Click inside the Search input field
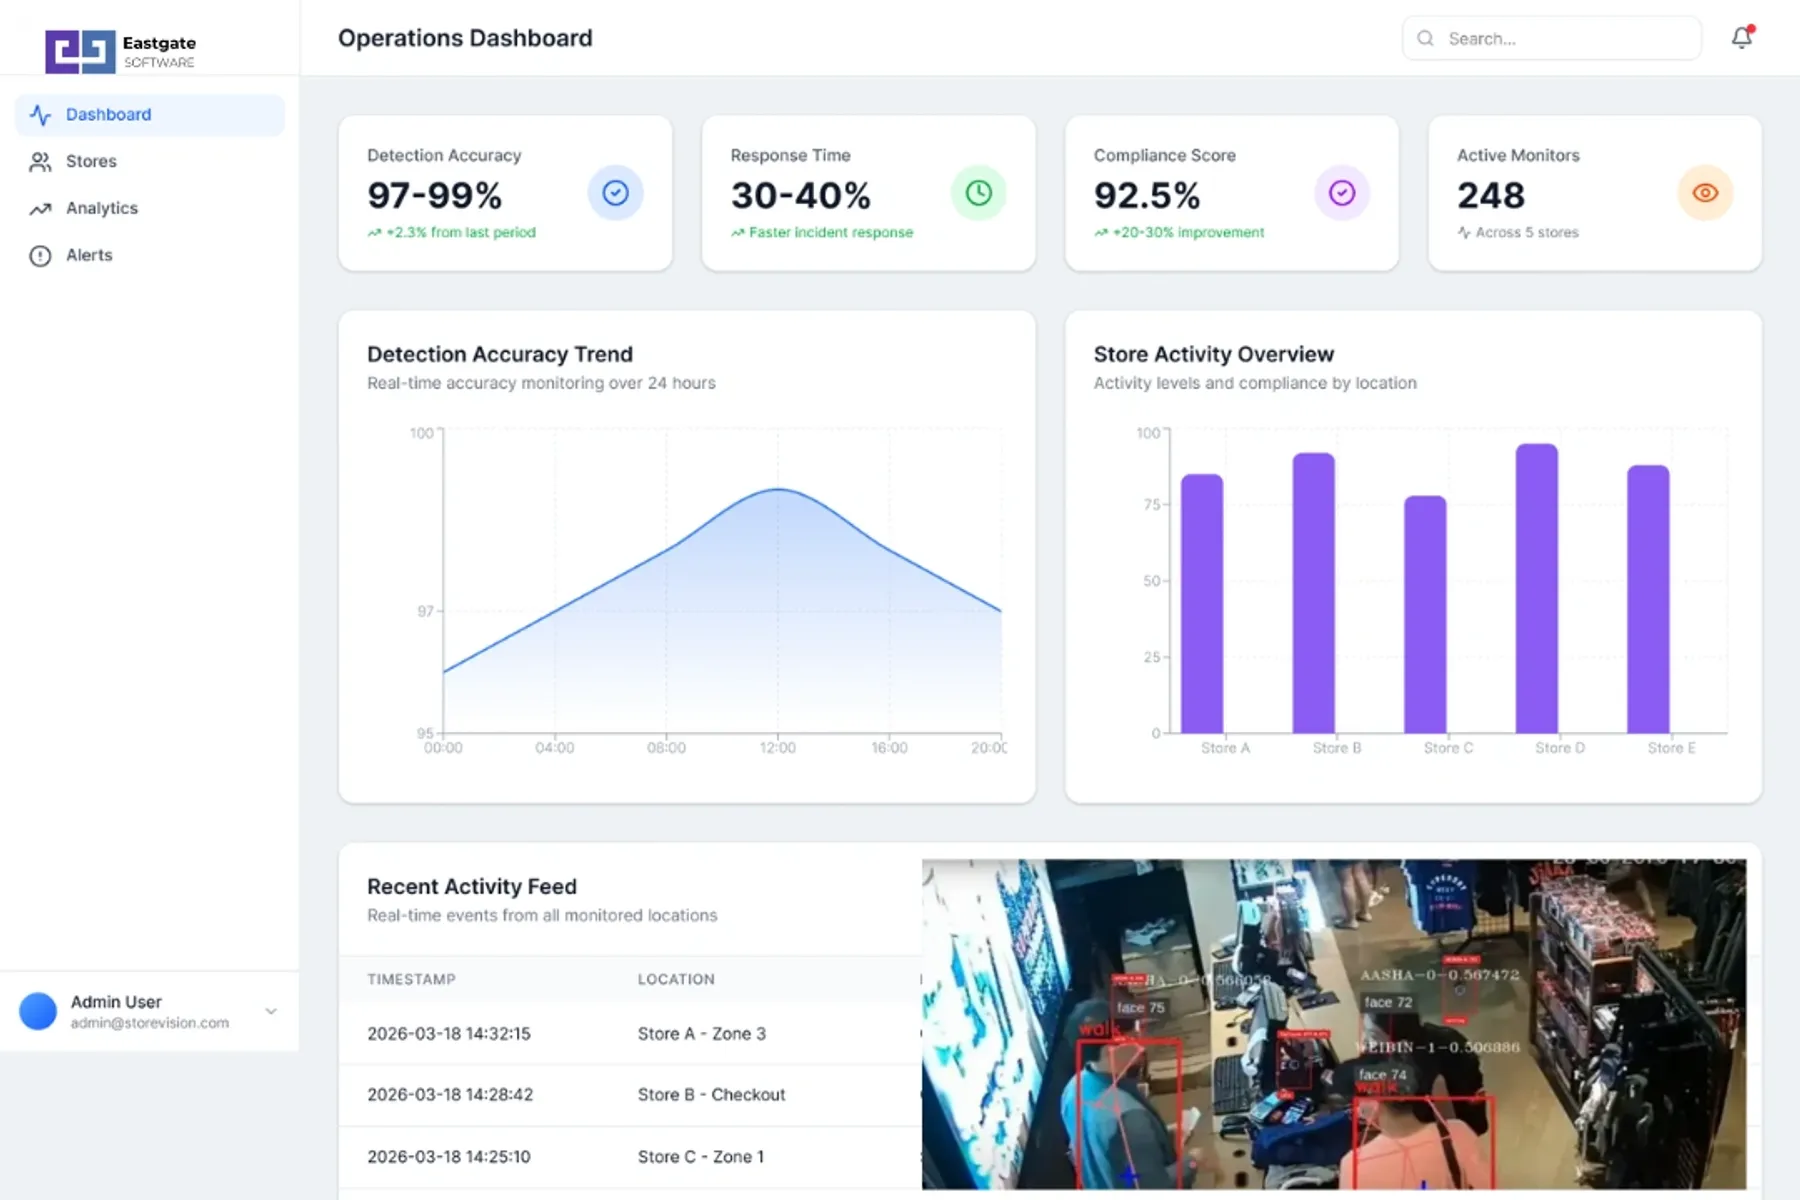This screenshot has width=1800, height=1200. point(1550,38)
